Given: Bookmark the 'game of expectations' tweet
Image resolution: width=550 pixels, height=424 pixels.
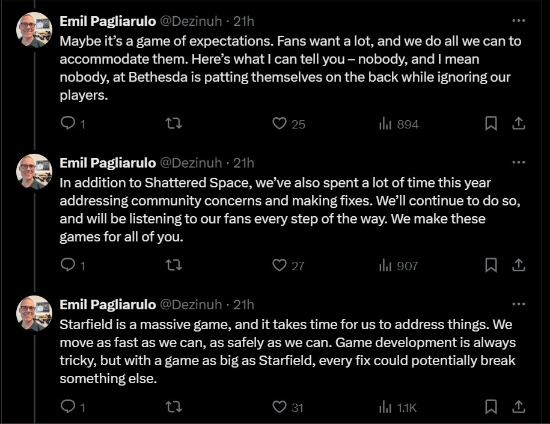Looking at the screenshot, I should 491,123.
